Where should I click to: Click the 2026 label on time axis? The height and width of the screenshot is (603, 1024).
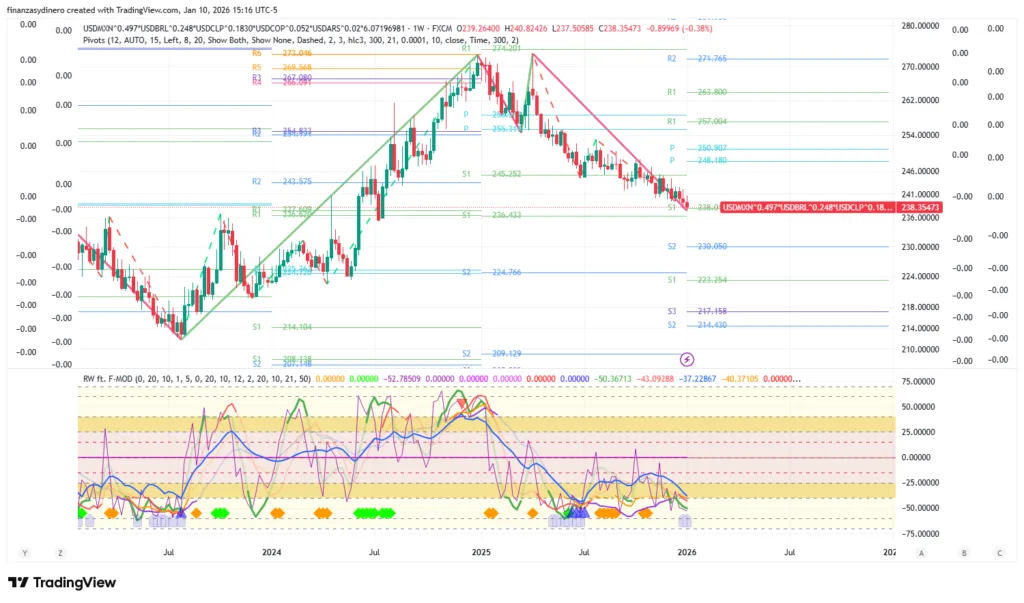(x=686, y=552)
